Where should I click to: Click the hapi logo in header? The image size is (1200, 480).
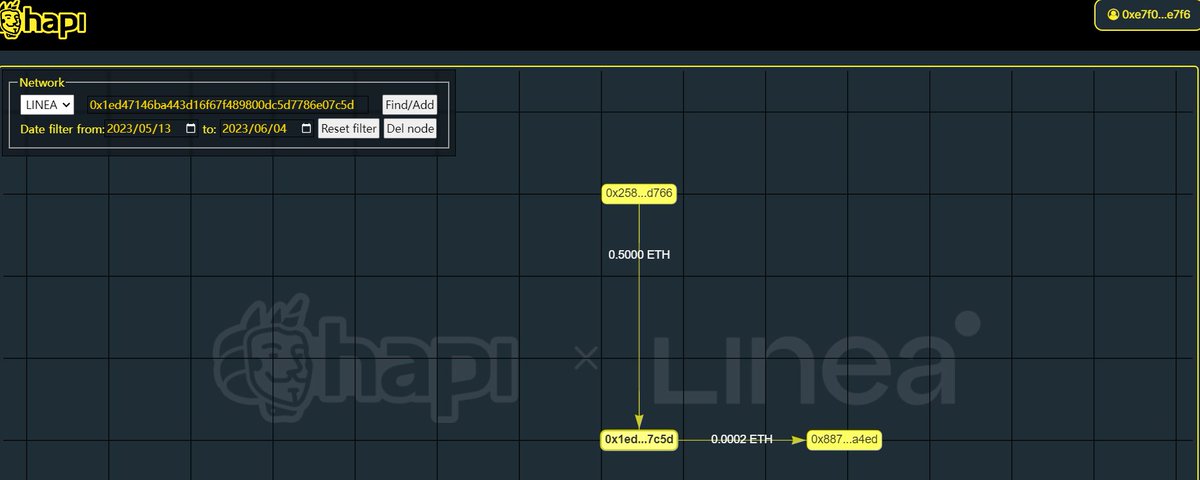click(45, 18)
